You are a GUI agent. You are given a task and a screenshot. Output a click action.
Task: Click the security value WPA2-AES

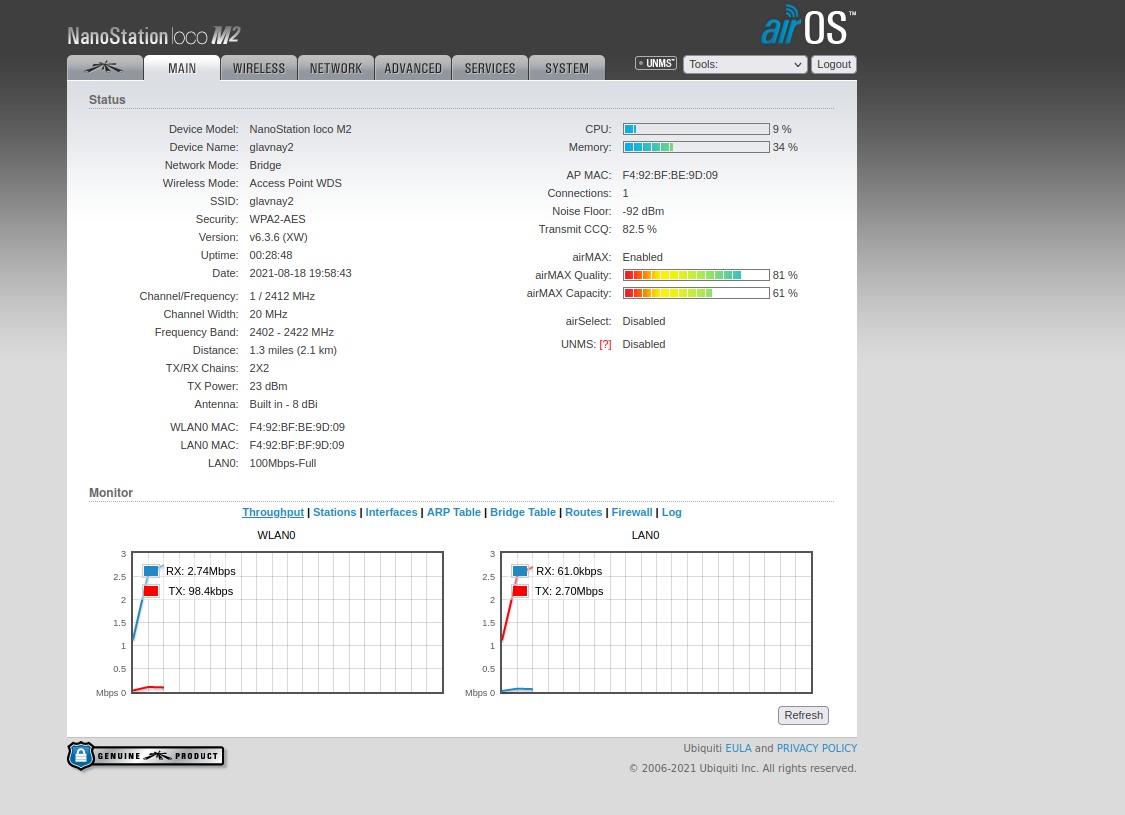pos(277,220)
